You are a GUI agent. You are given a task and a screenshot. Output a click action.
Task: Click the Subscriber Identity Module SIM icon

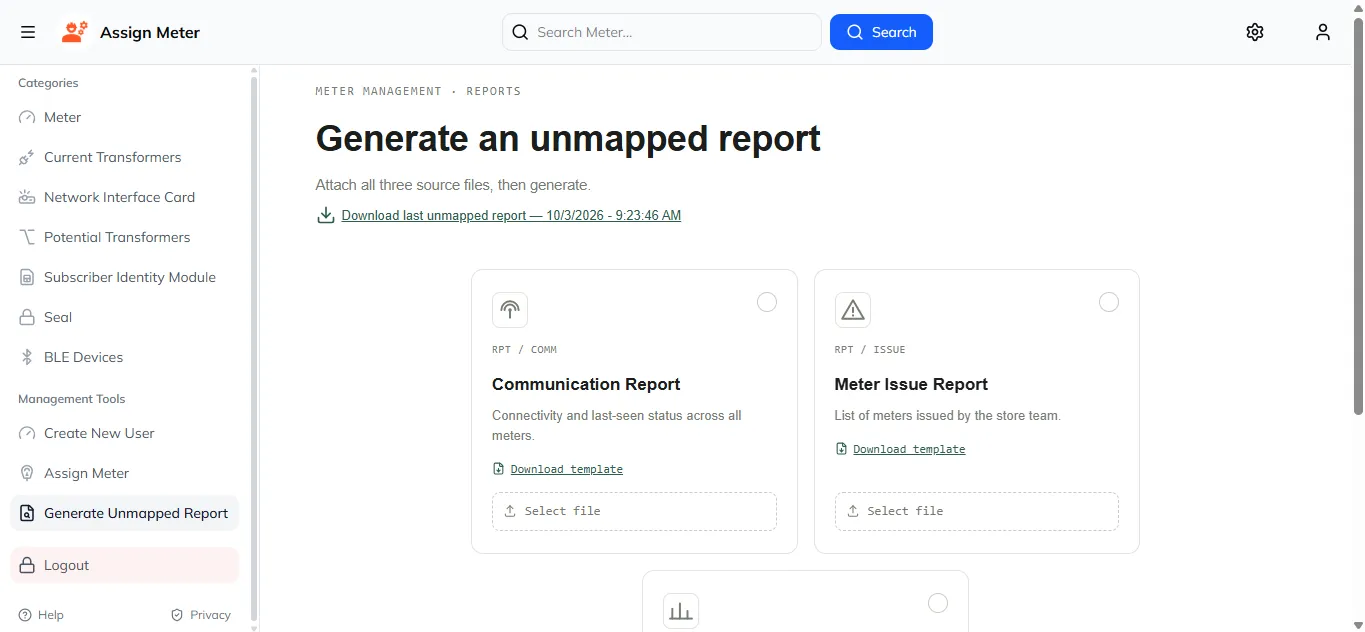[x=27, y=277]
